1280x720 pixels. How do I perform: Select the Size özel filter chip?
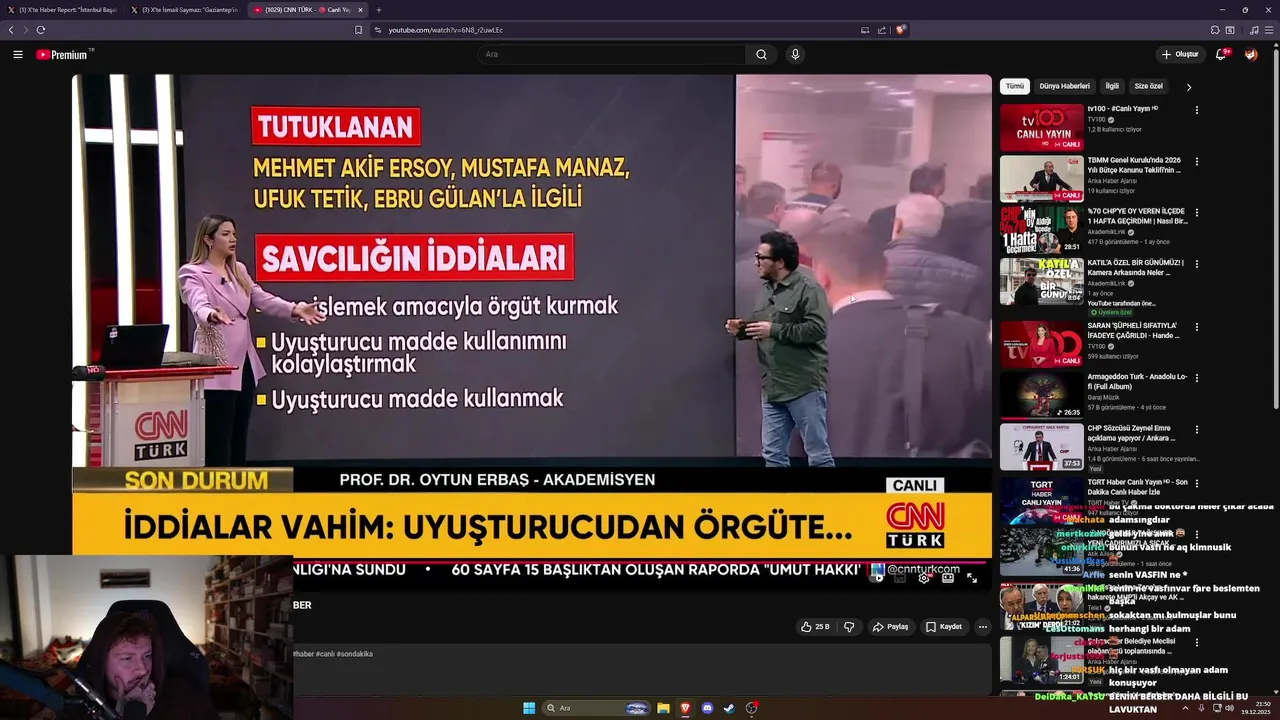(1149, 86)
